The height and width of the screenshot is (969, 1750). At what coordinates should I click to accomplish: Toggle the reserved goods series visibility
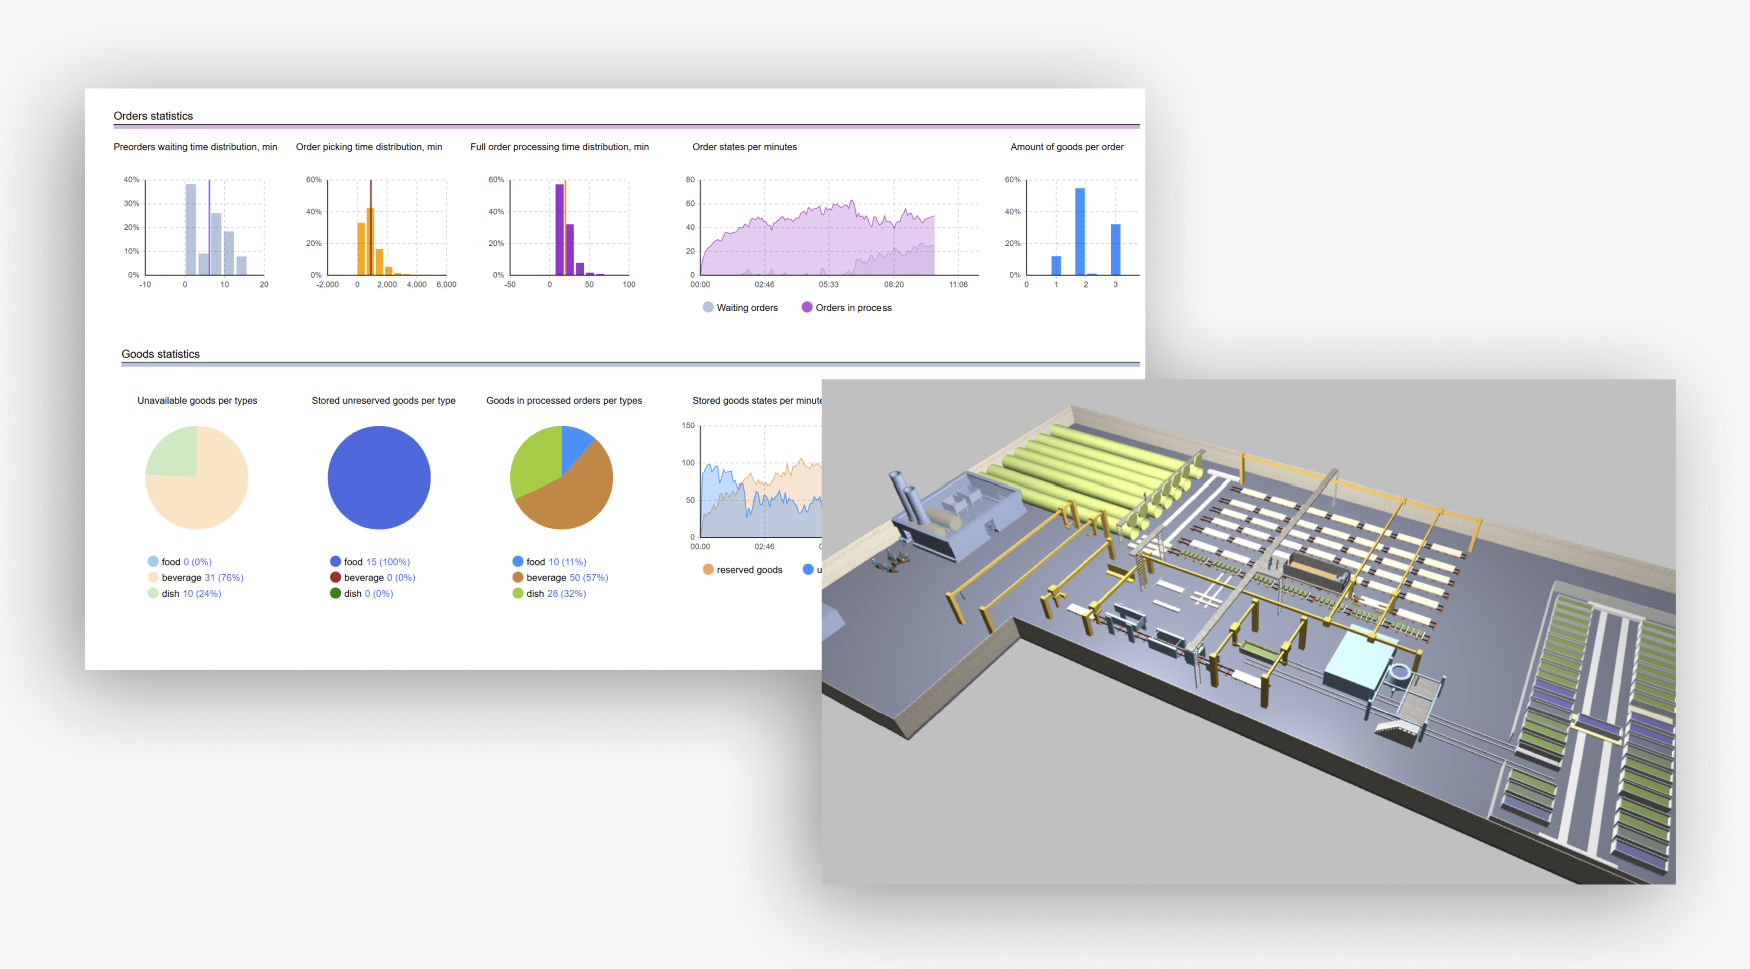tap(745, 569)
